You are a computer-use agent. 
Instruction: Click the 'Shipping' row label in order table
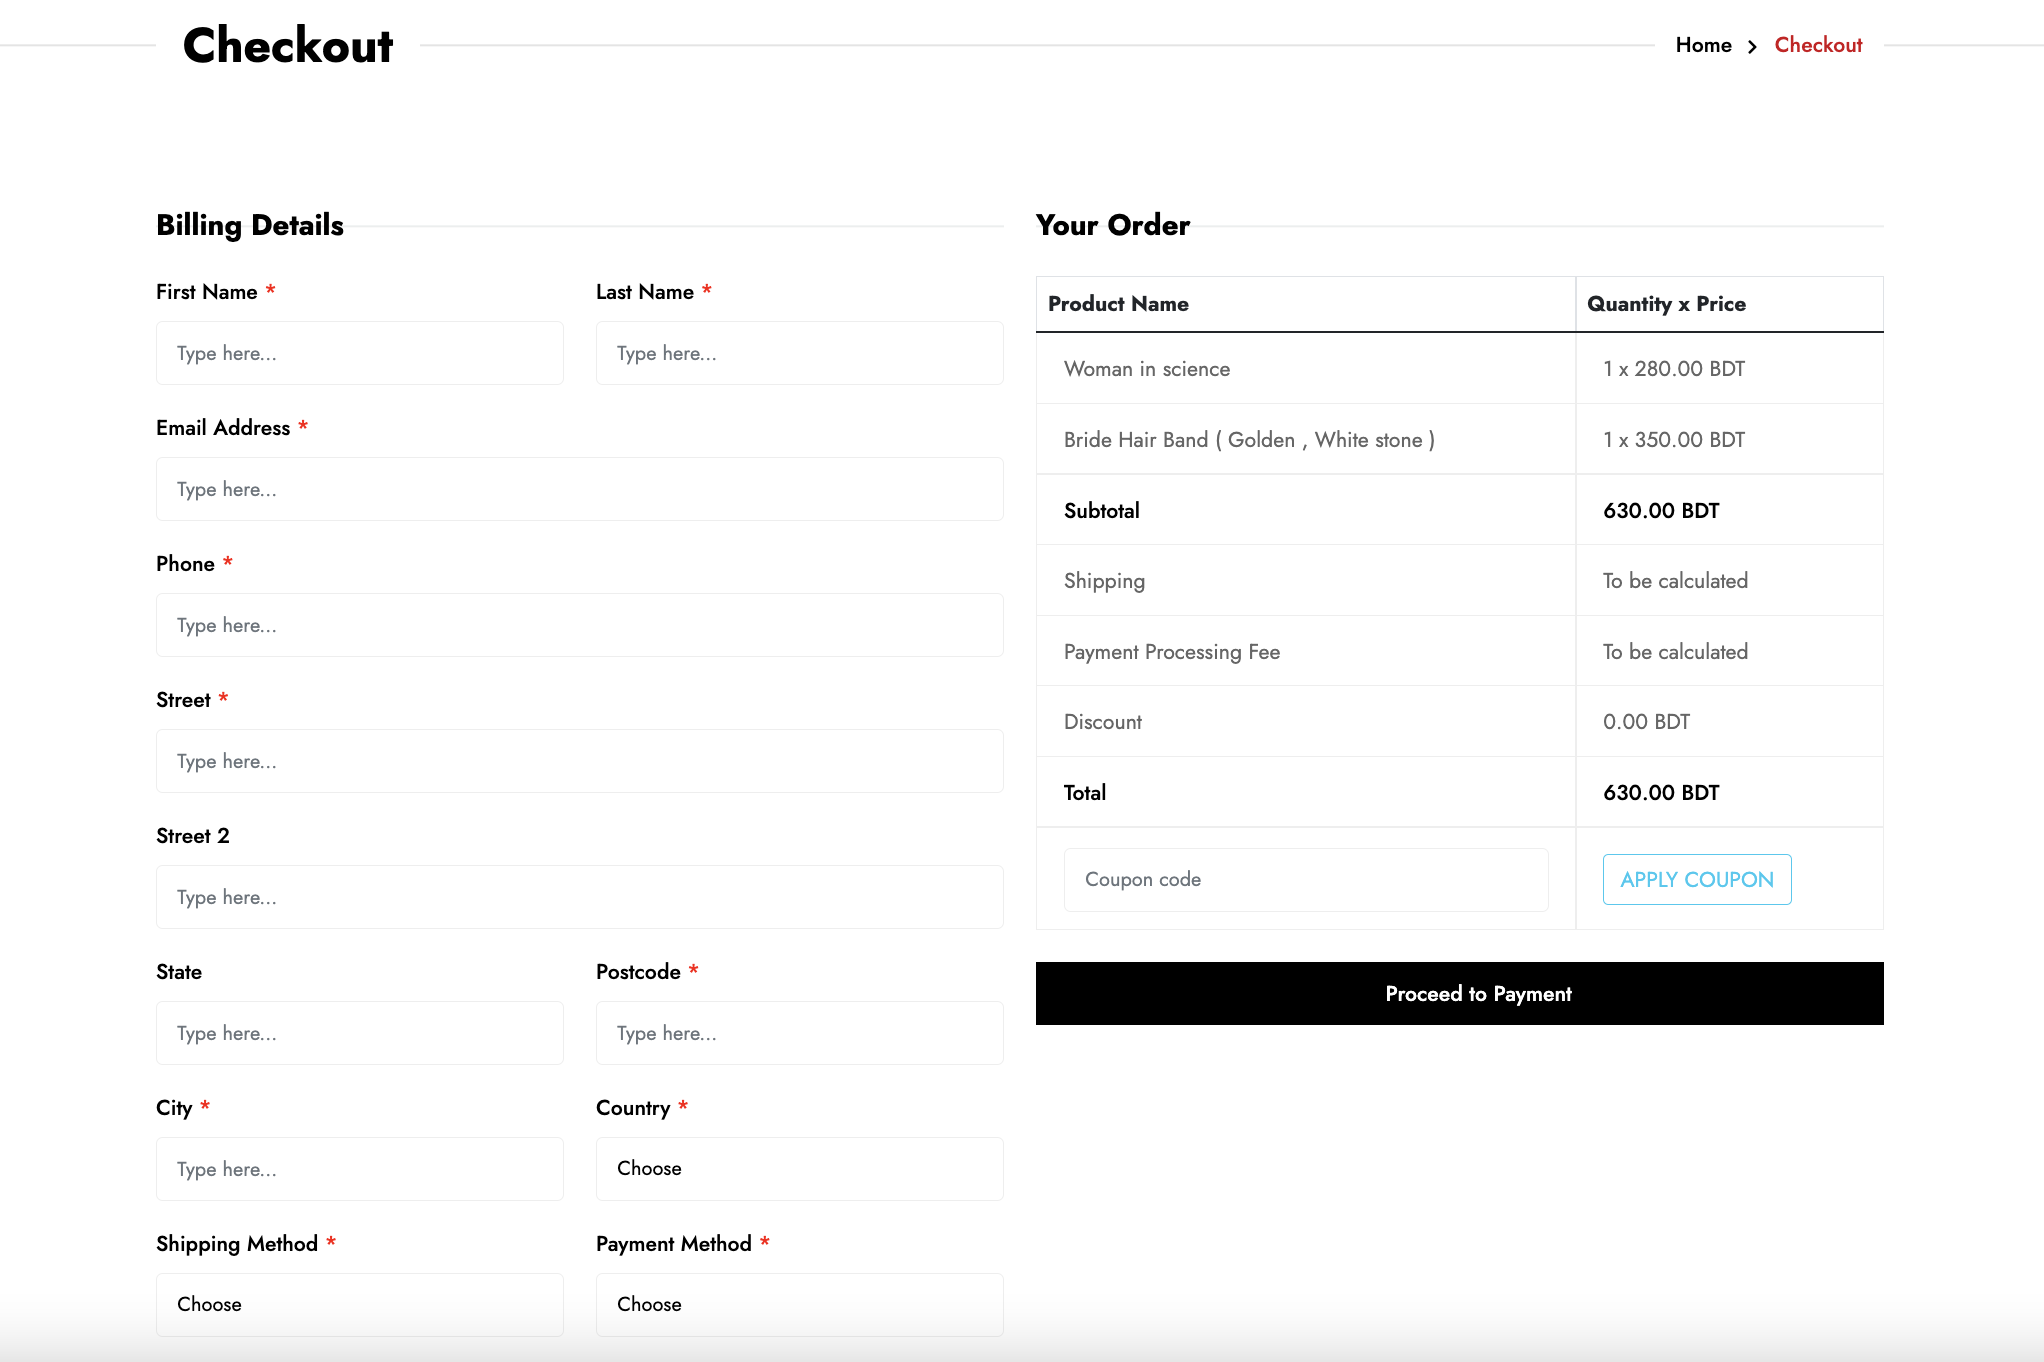point(1105,581)
